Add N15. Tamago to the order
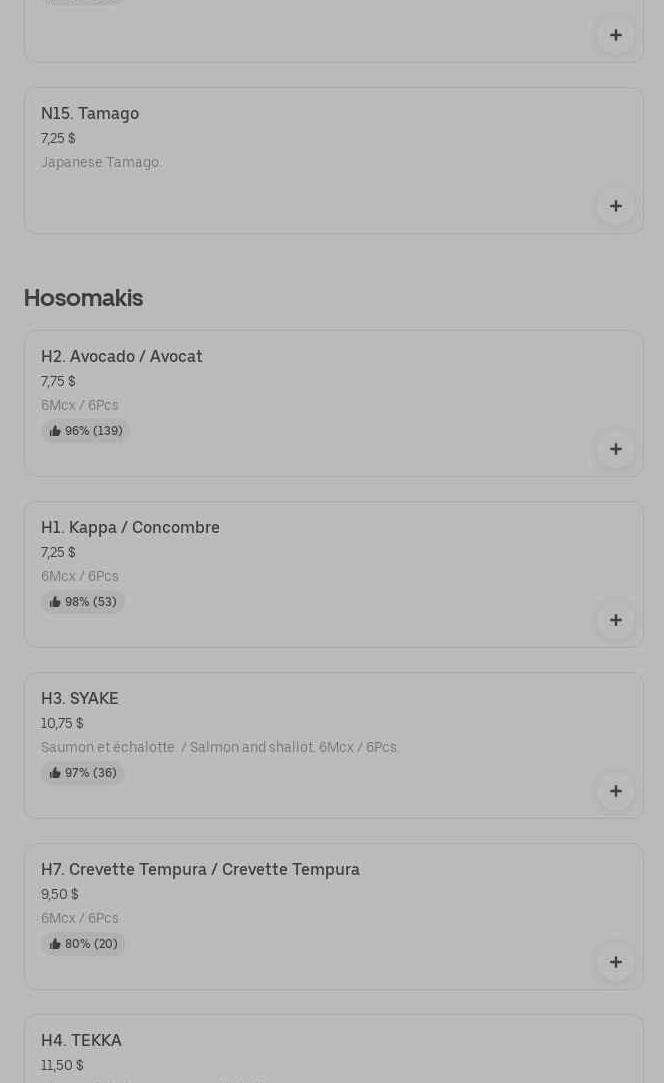 click(616, 206)
